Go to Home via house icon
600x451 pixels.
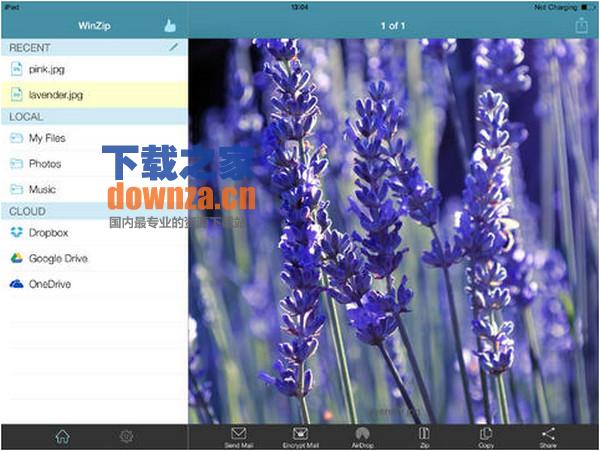point(63,436)
